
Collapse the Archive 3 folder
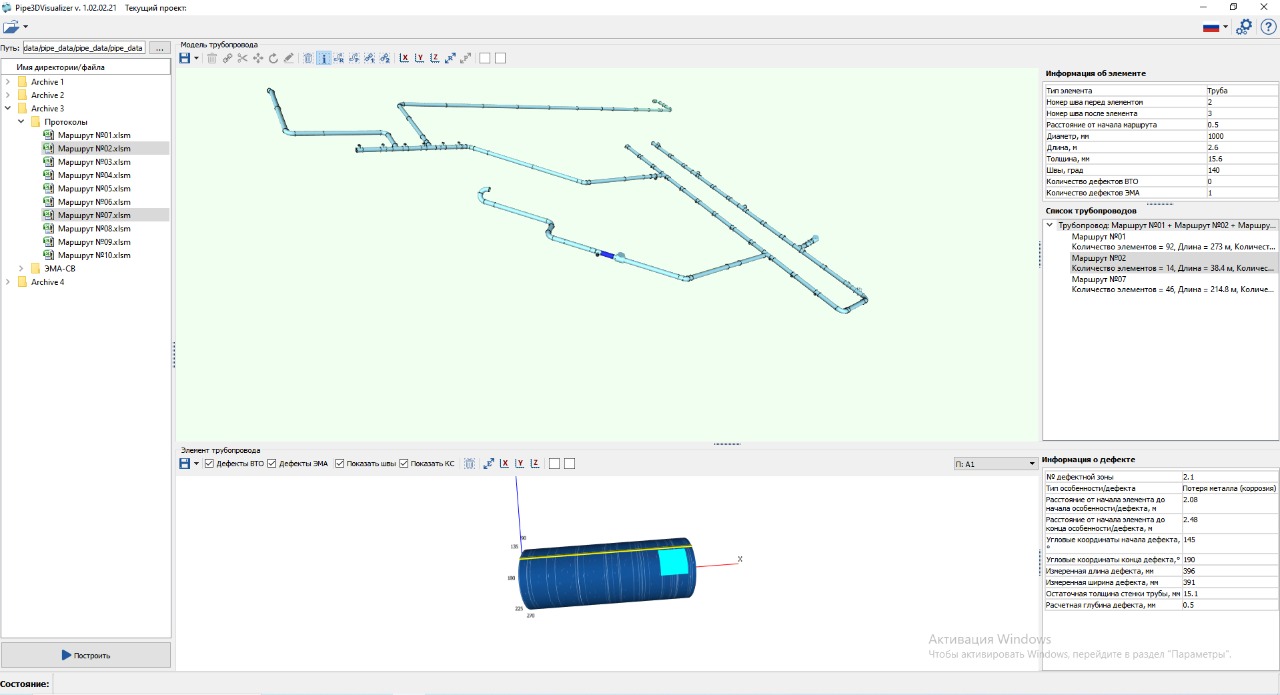point(8,108)
